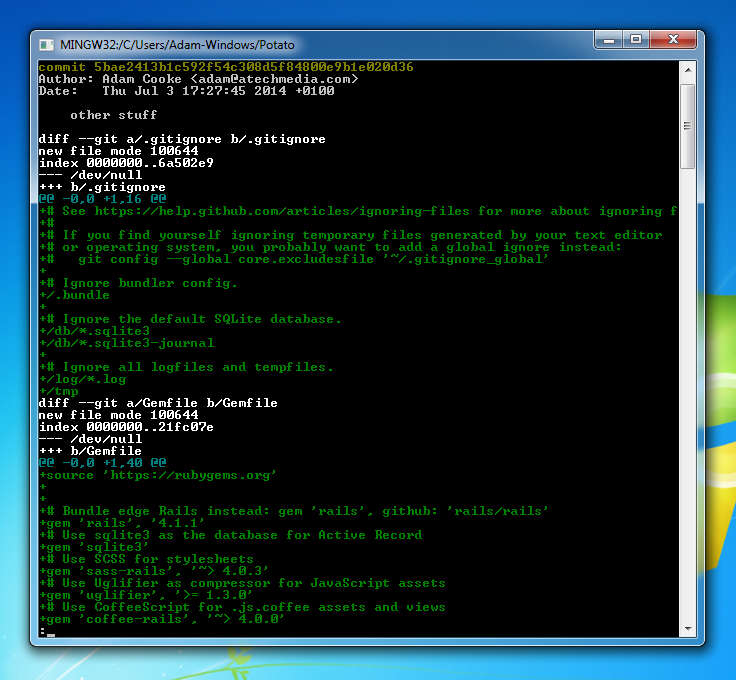This screenshot has height=680, width=736.
Task: Click the help.github.com ignoring-files URL line
Action: click(x=358, y=211)
